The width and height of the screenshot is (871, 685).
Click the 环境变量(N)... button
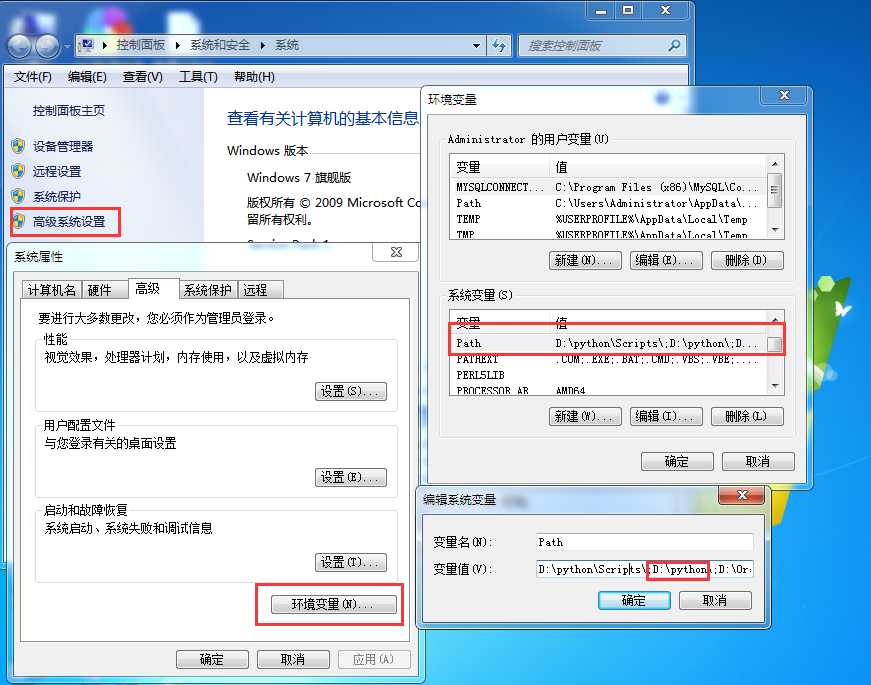pos(334,604)
